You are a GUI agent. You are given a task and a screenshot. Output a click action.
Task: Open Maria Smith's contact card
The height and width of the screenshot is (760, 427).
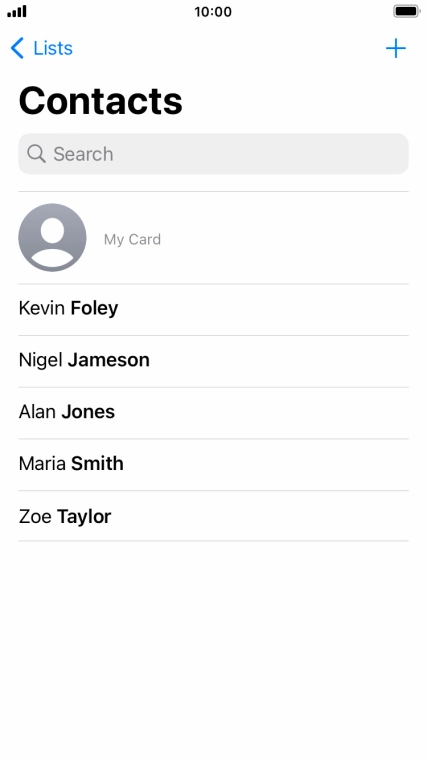click(213, 464)
